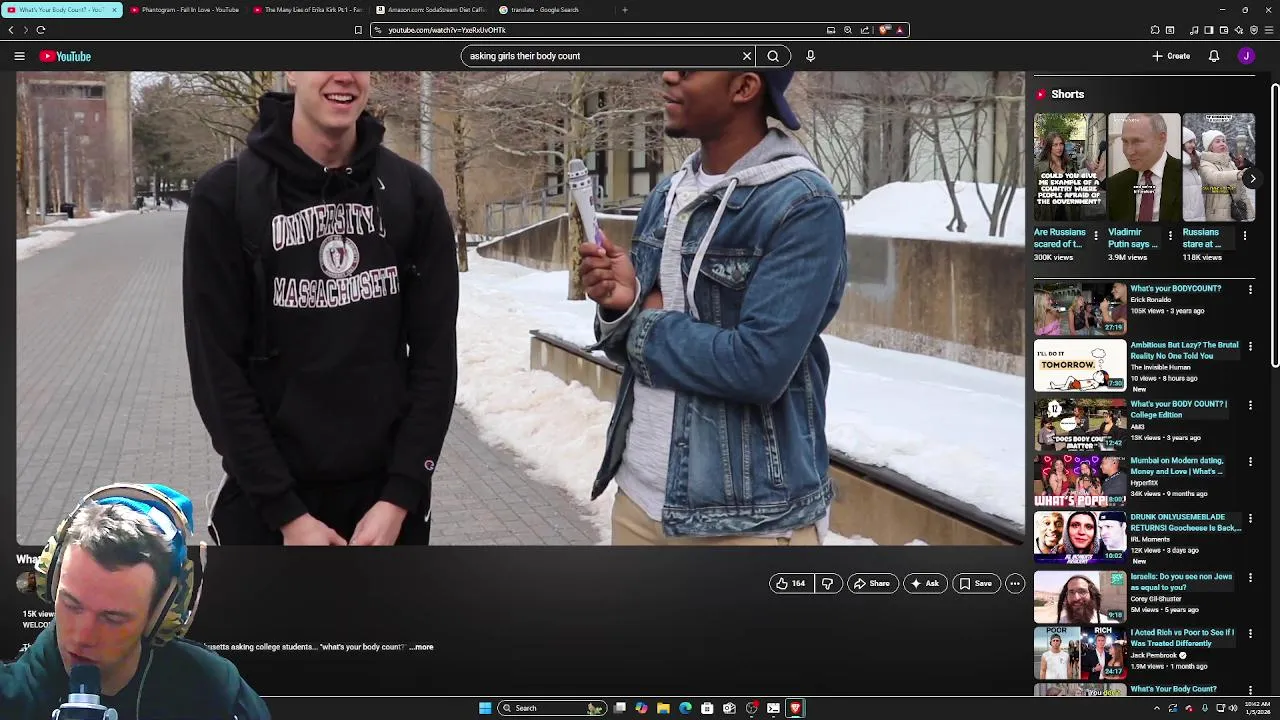Click the Erick Ronaldo channel name

[x=1150, y=300]
